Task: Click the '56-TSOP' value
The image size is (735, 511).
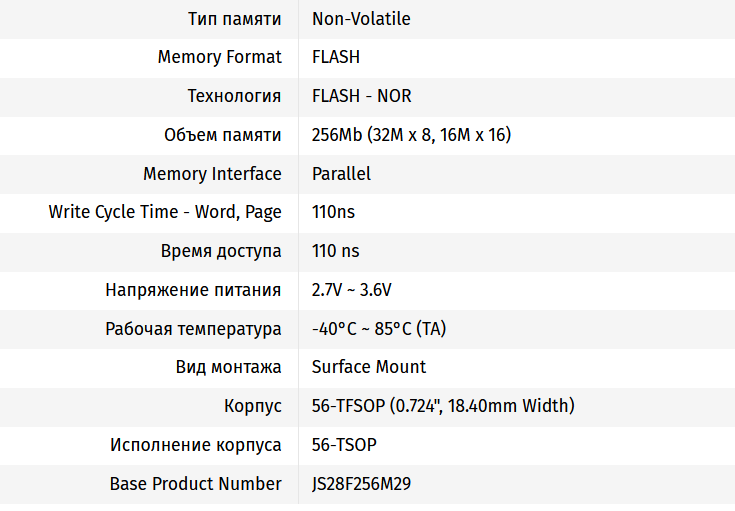Action: (344, 445)
